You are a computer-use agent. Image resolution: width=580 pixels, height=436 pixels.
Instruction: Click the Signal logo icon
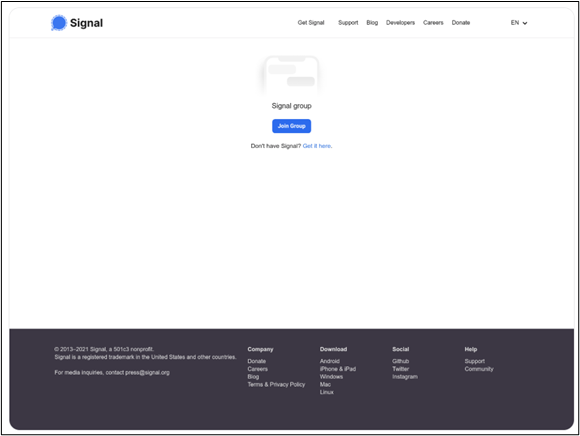click(58, 23)
